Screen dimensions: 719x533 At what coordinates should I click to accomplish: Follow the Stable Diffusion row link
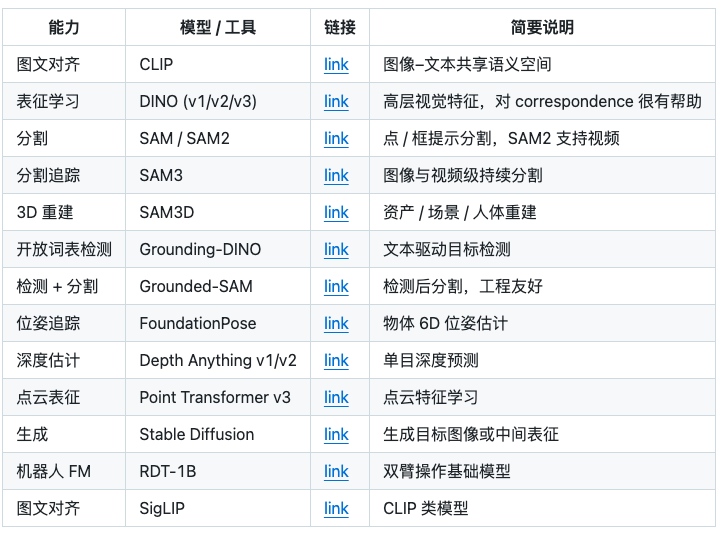[x=336, y=435]
